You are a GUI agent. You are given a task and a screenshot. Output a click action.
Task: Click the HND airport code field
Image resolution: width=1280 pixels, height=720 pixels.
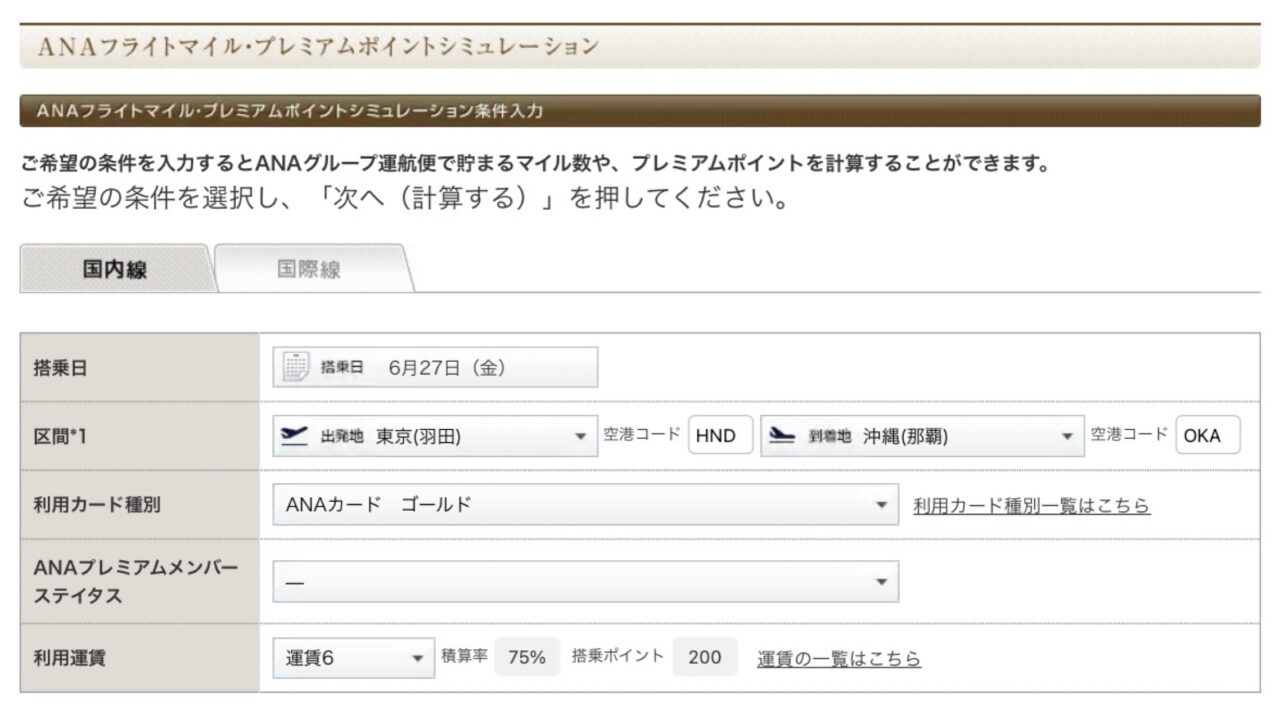720,436
